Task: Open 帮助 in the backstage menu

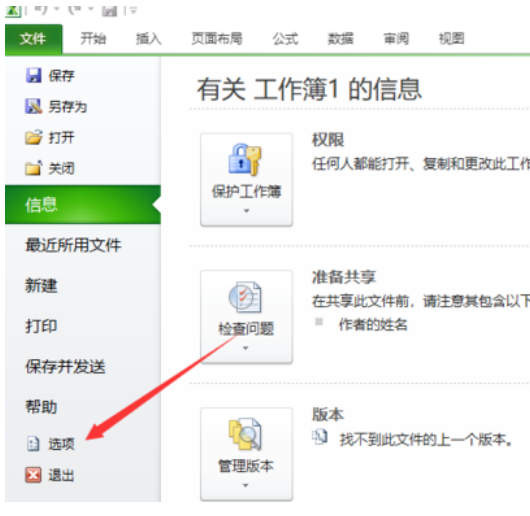Action: coord(41,407)
